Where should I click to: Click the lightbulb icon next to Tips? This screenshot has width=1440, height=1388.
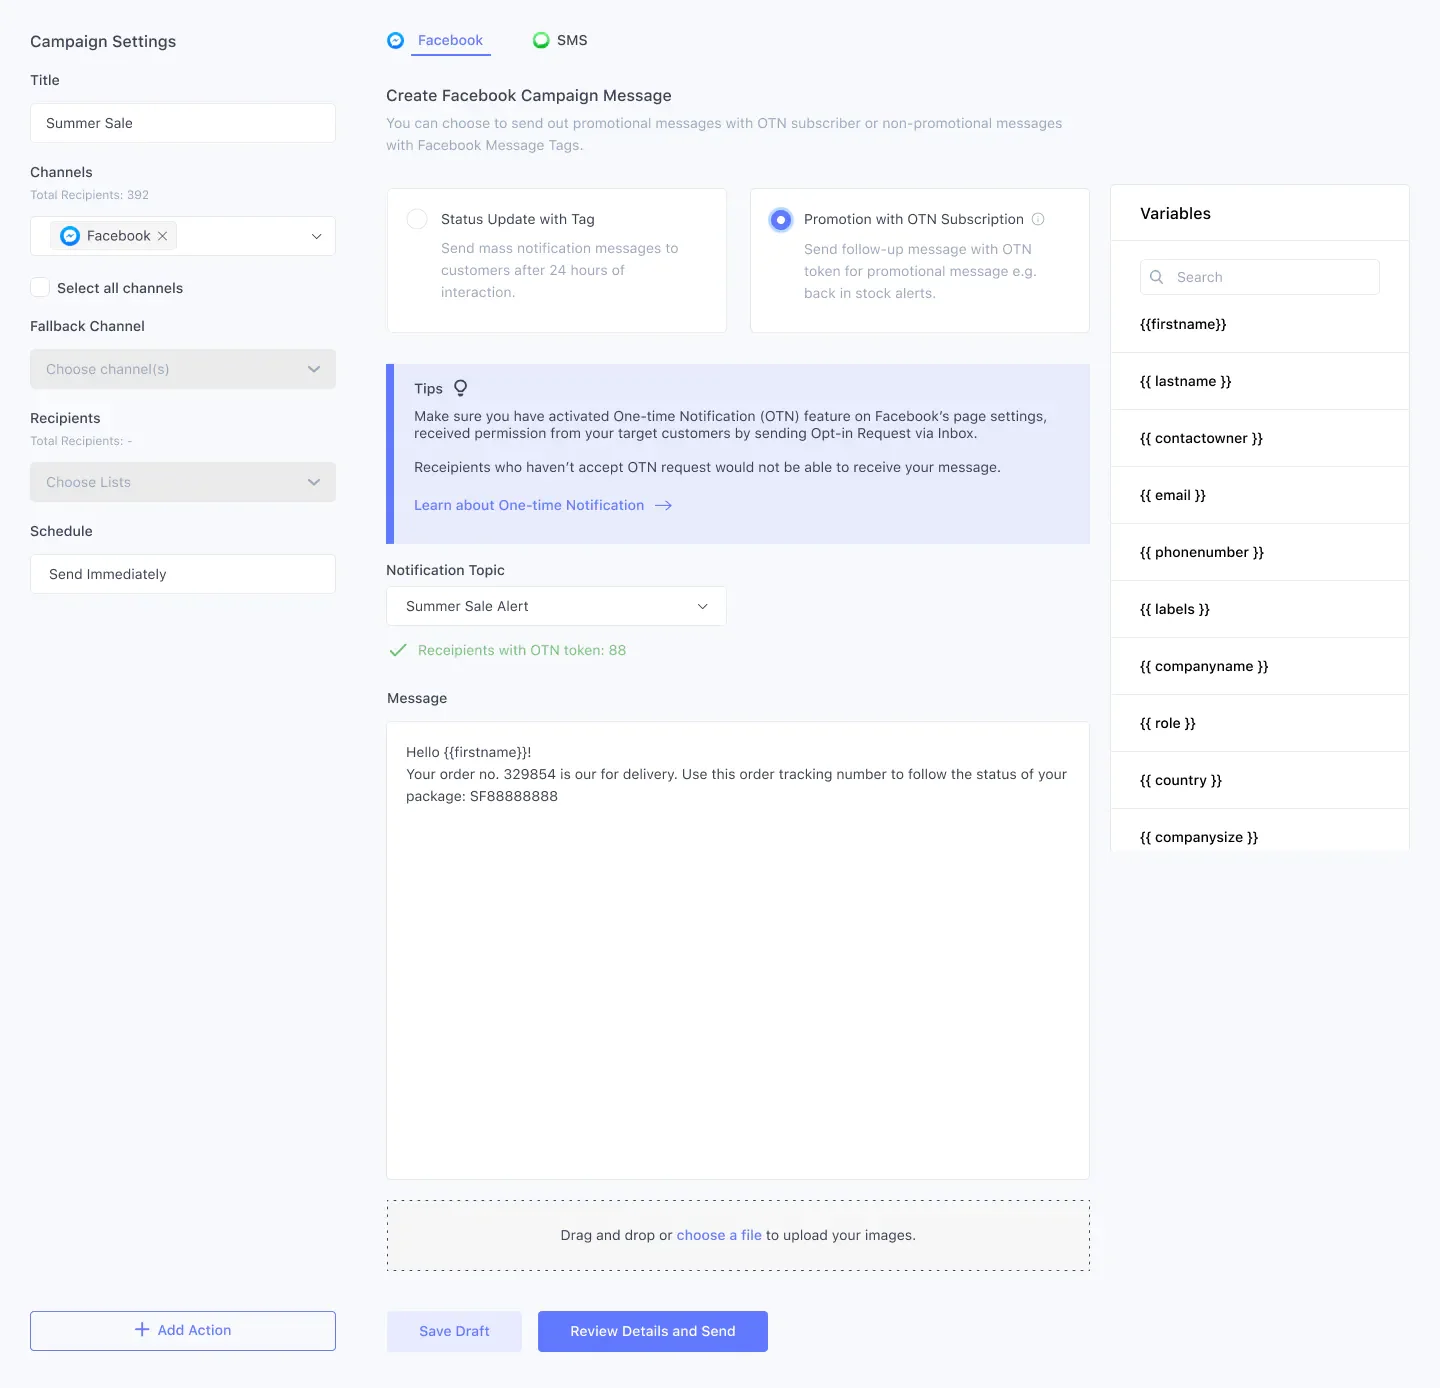coord(461,387)
